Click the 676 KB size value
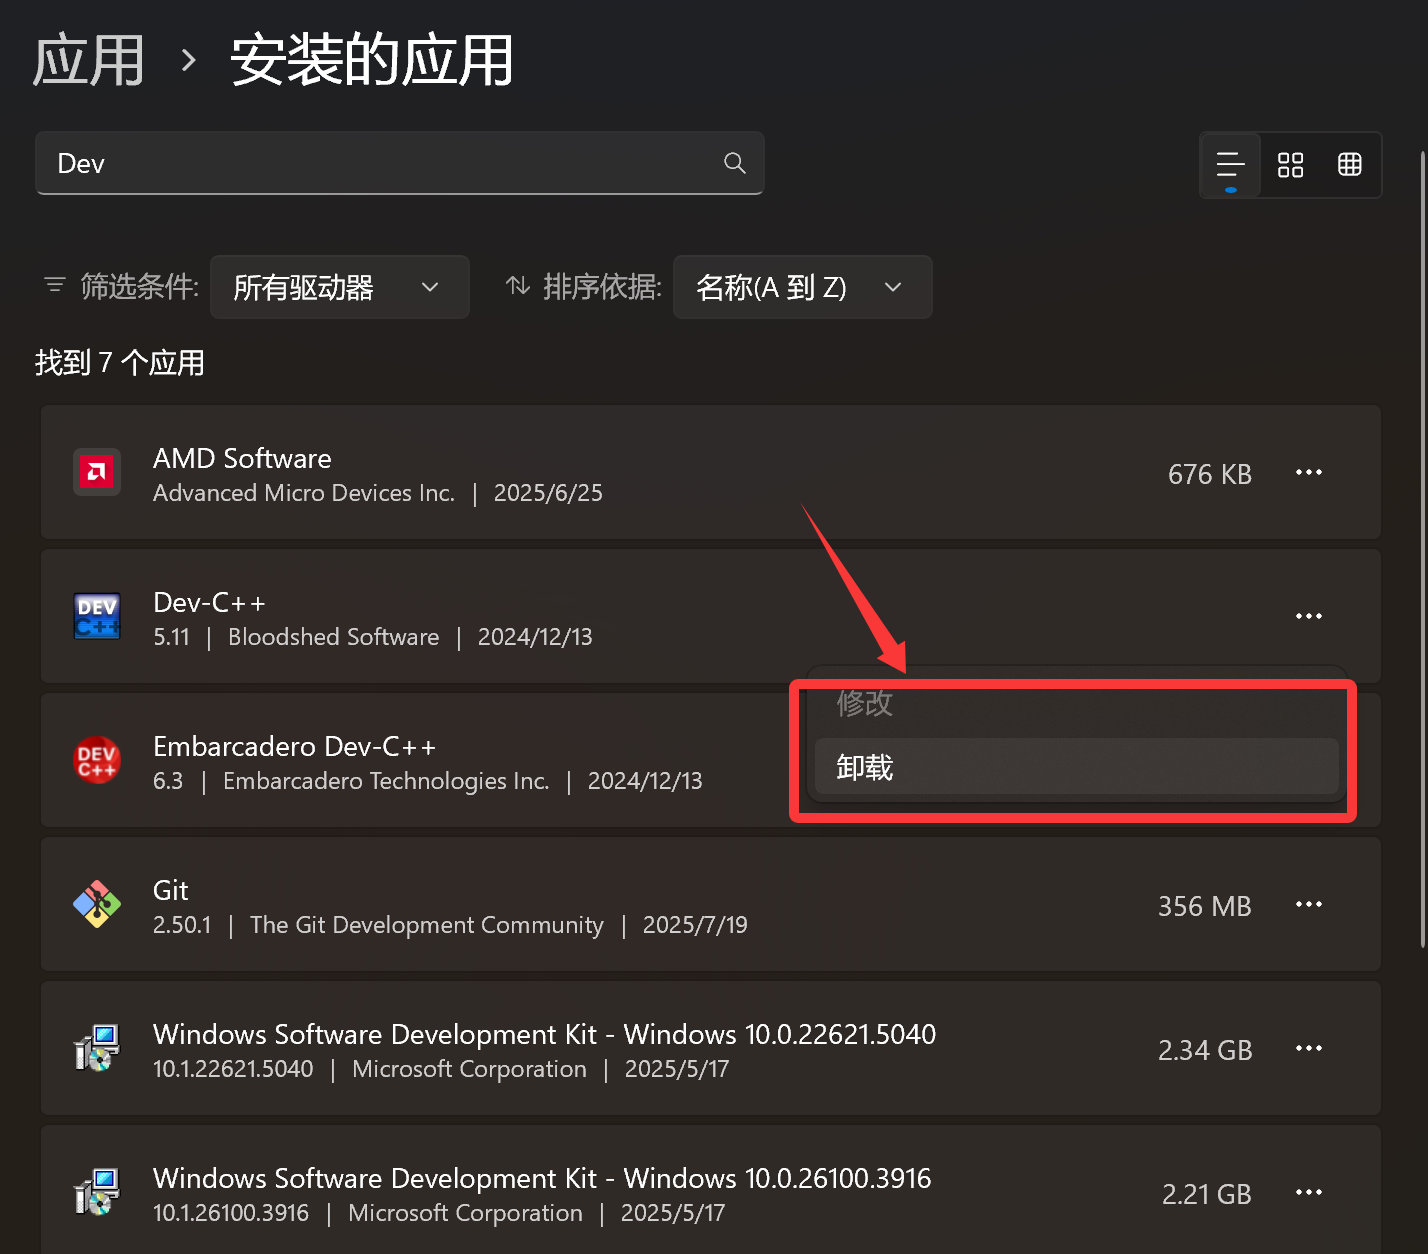Screen dimensions: 1428x1254 tap(1210, 474)
